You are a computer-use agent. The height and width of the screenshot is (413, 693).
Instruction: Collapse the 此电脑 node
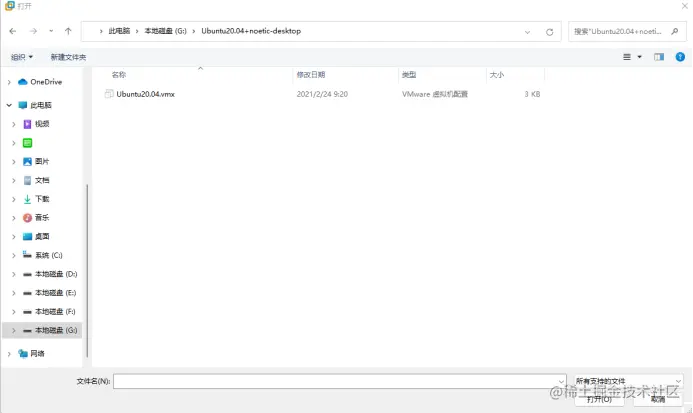coord(9,105)
